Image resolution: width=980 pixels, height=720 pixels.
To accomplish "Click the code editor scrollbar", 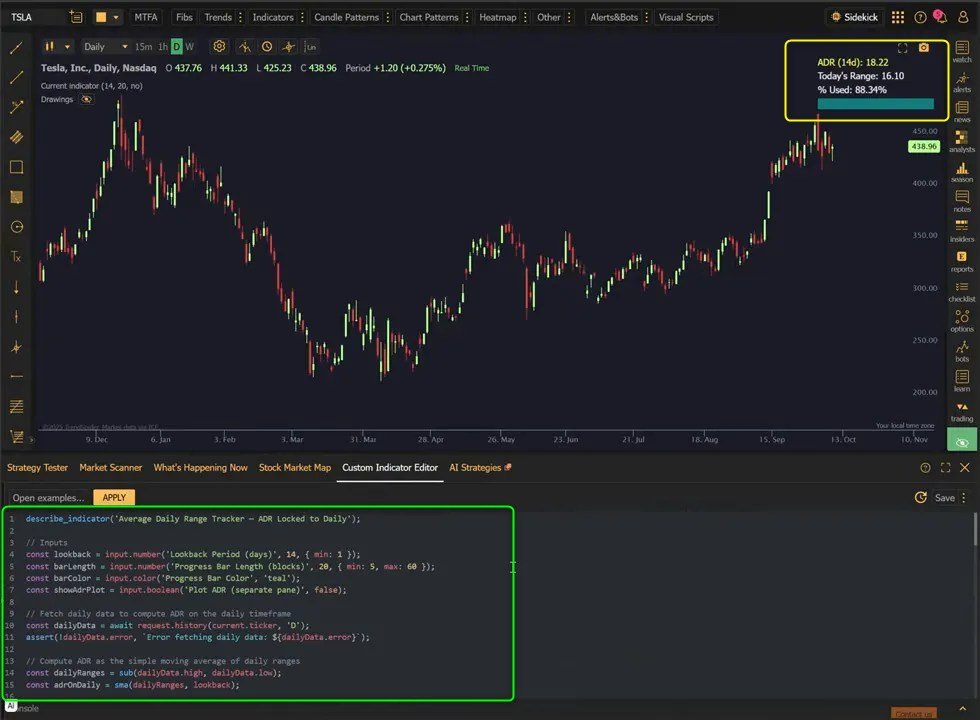I will [x=975, y=531].
